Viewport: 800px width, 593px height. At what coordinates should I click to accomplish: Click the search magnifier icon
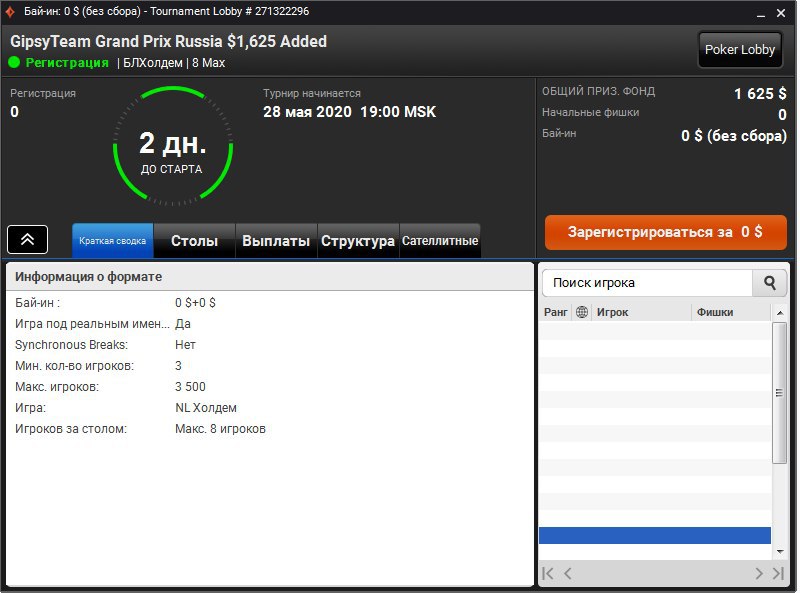[x=769, y=283]
